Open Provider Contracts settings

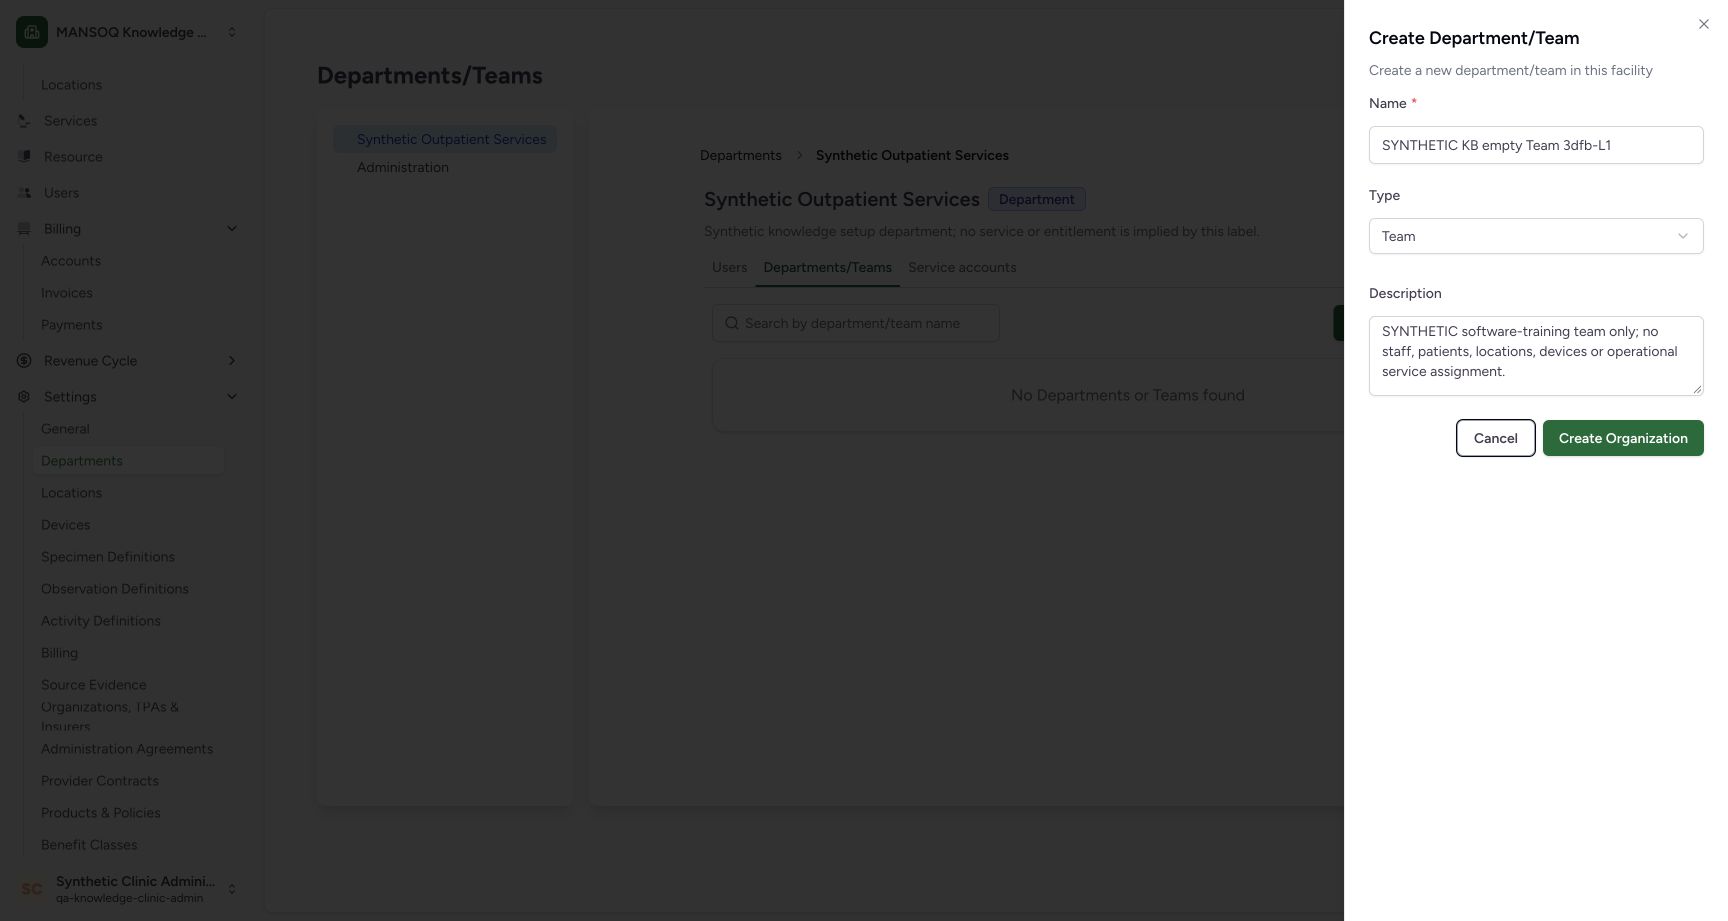point(100,781)
